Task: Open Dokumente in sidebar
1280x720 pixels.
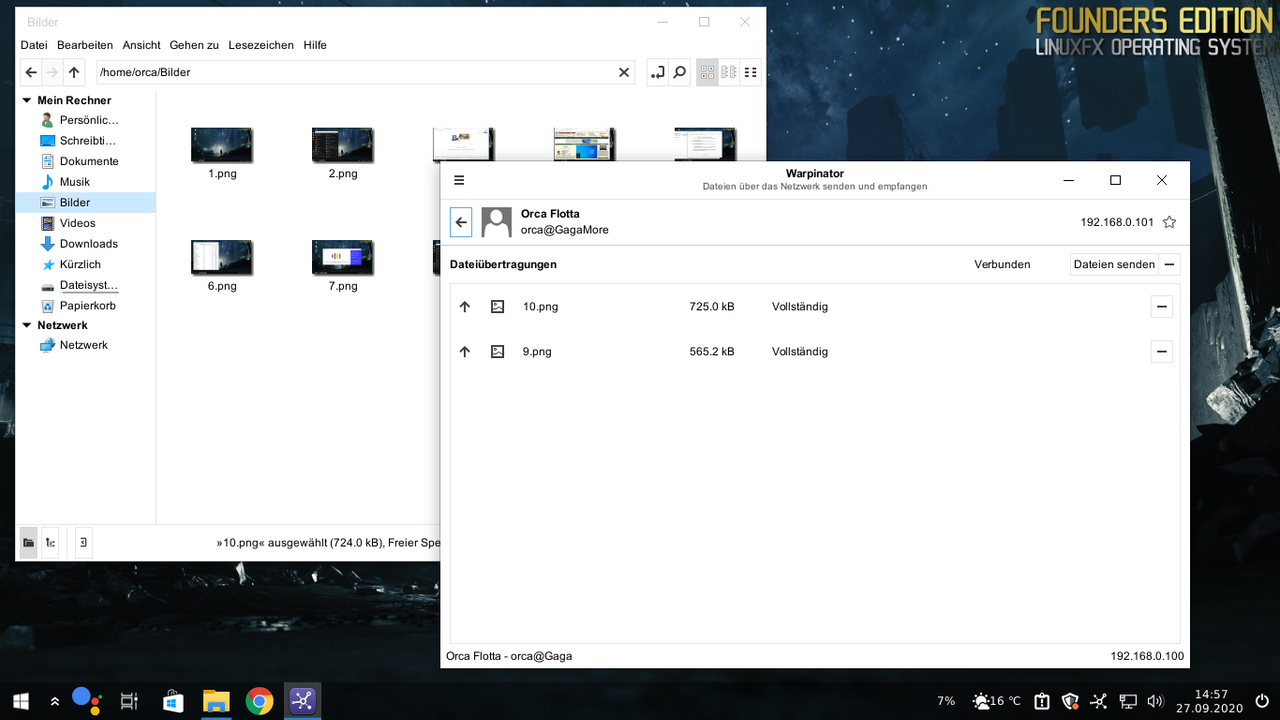Action: coord(87,161)
